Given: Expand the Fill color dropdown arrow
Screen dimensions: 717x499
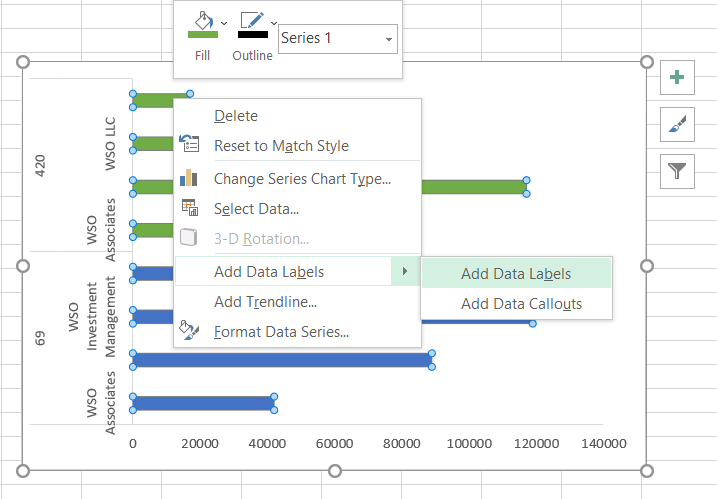Looking at the screenshot, I should pos(224,22).
